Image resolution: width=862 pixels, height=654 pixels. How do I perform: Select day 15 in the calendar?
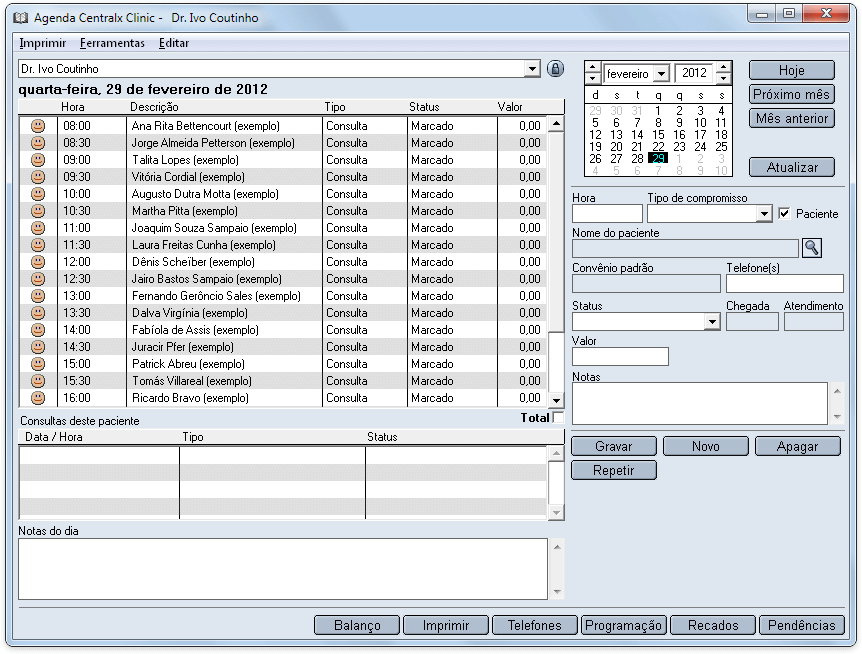tap(658, 135)
